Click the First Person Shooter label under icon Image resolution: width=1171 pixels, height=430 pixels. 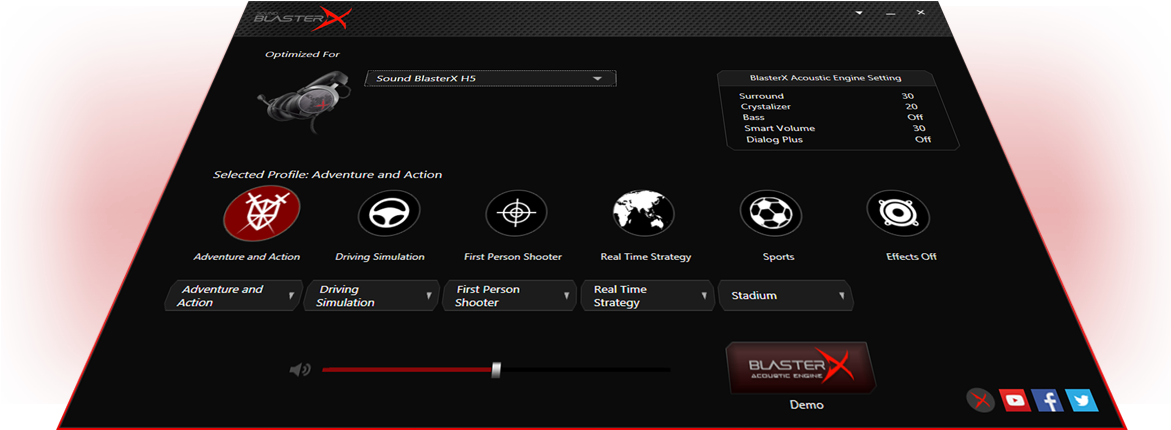click(x=513, y=257)
